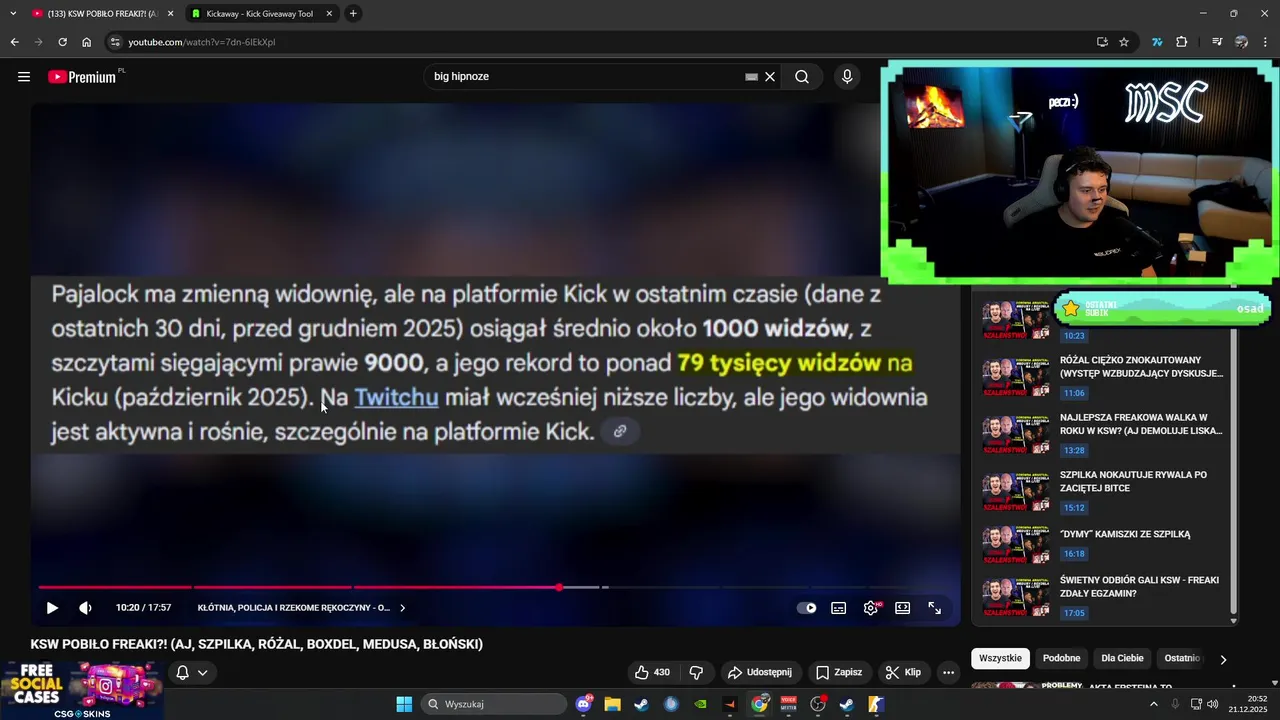Image resolution: width=1280 pixels, height=720 pixels.
Task: Open the YouTube hamburger guide menu
Action: (x=24, y=77)
